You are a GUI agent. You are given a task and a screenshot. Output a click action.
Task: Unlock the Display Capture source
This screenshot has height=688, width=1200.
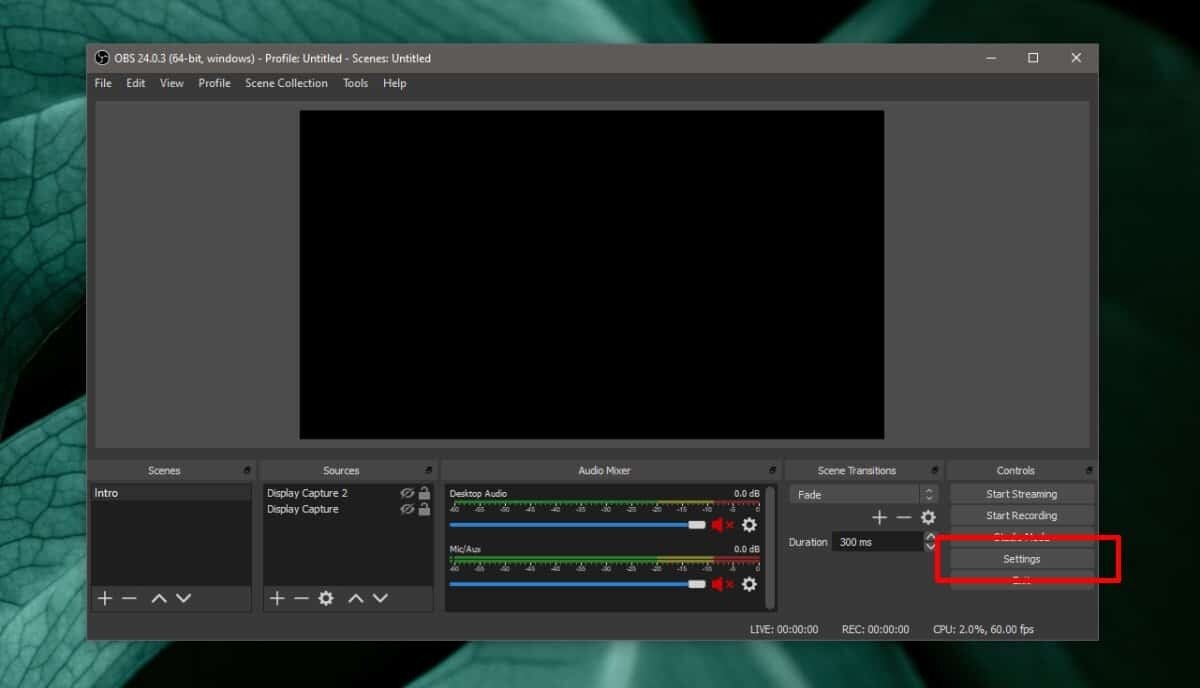coord(424,509)
